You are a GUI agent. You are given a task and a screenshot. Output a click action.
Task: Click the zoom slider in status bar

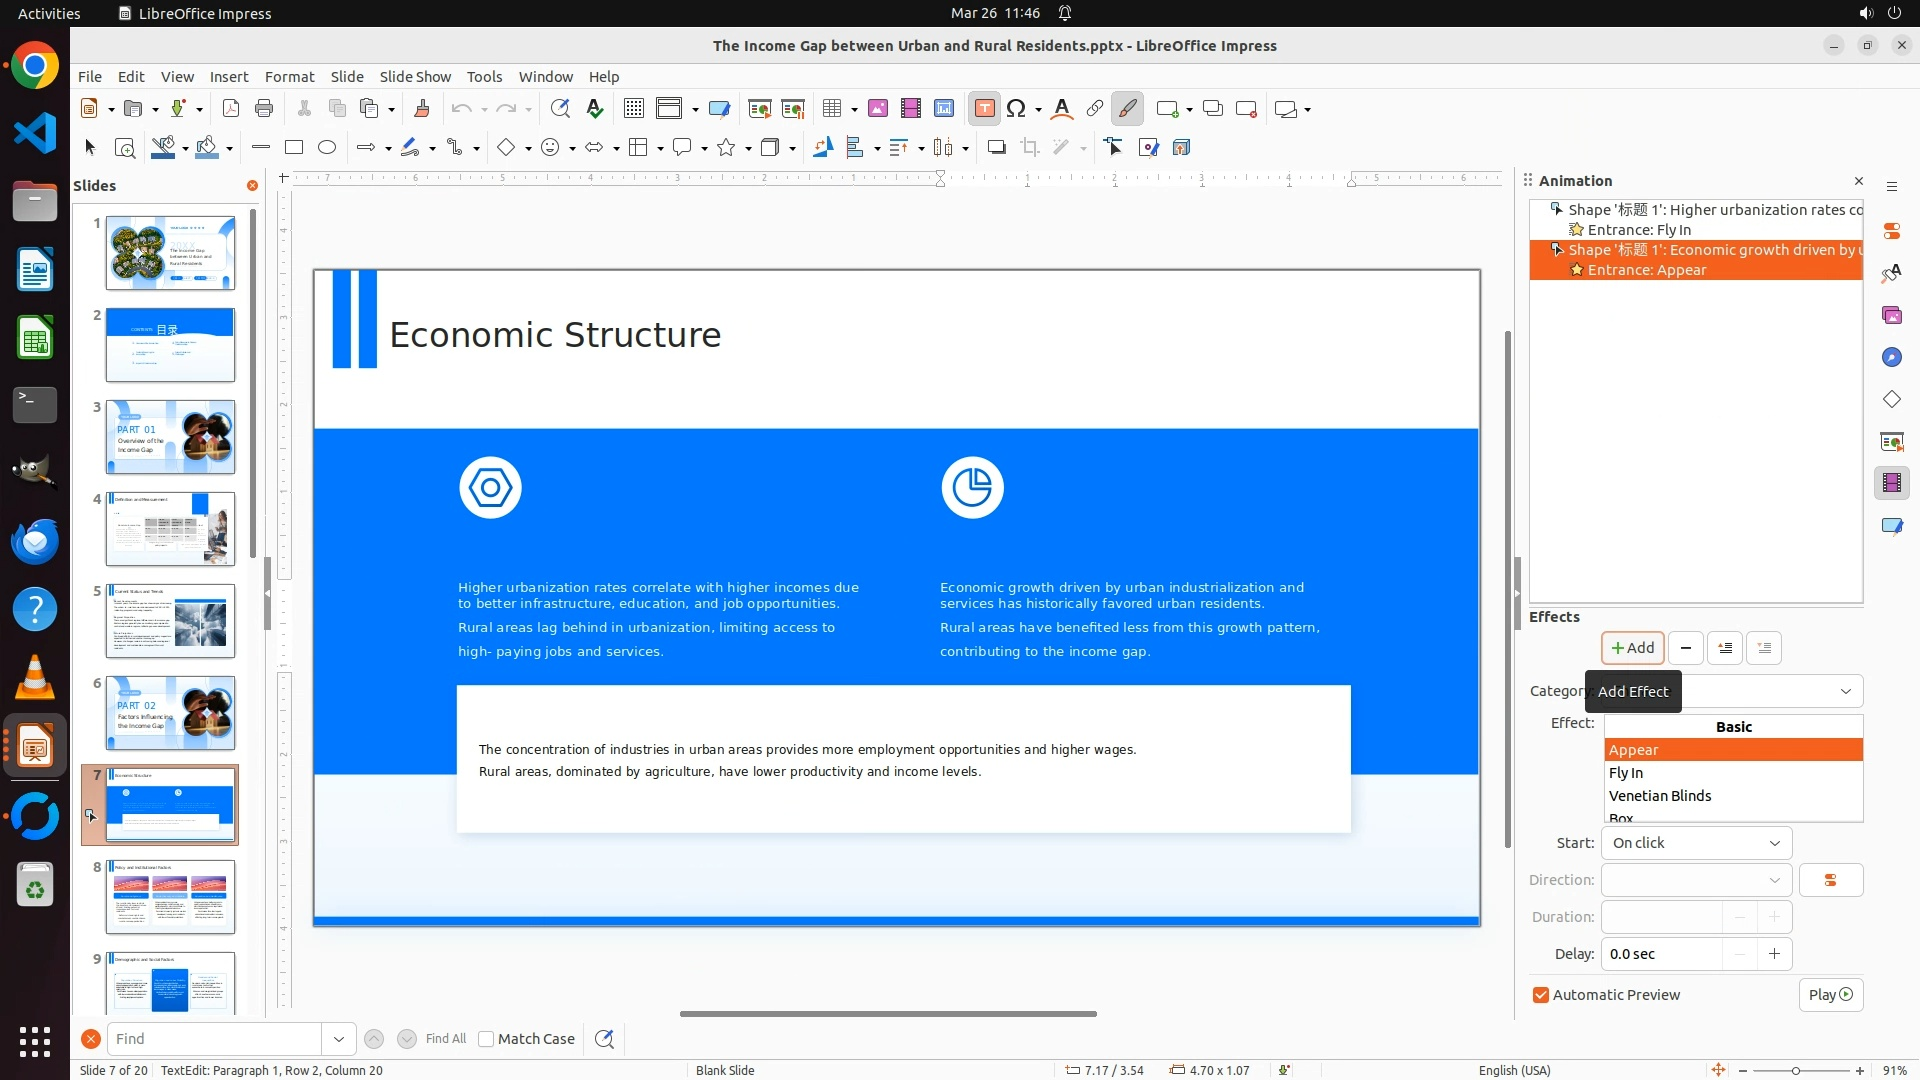pos(1796,1071)
